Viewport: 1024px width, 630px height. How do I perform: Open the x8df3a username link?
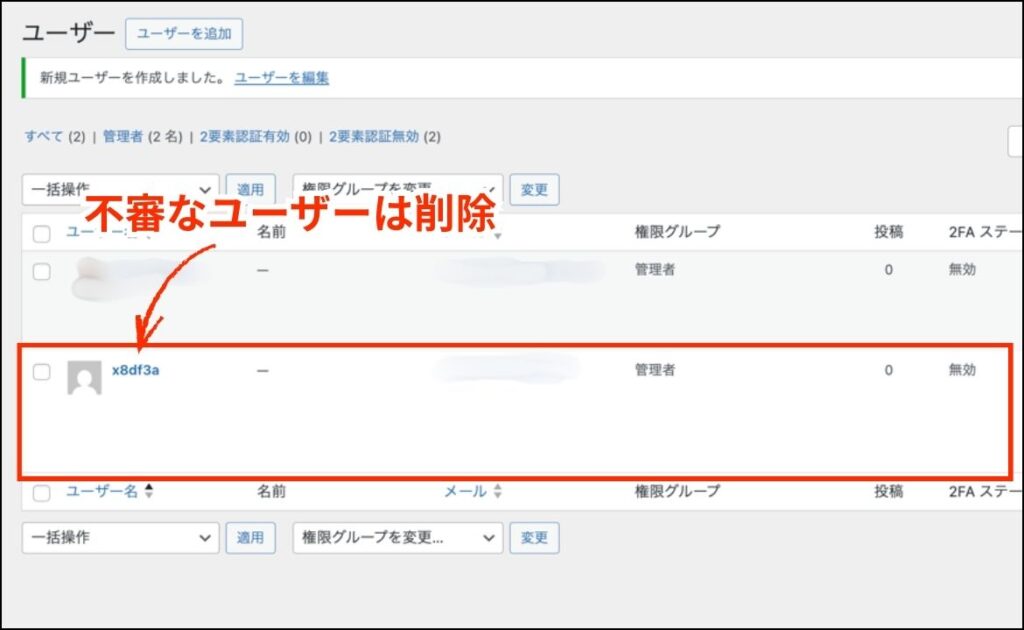(136, 370)
